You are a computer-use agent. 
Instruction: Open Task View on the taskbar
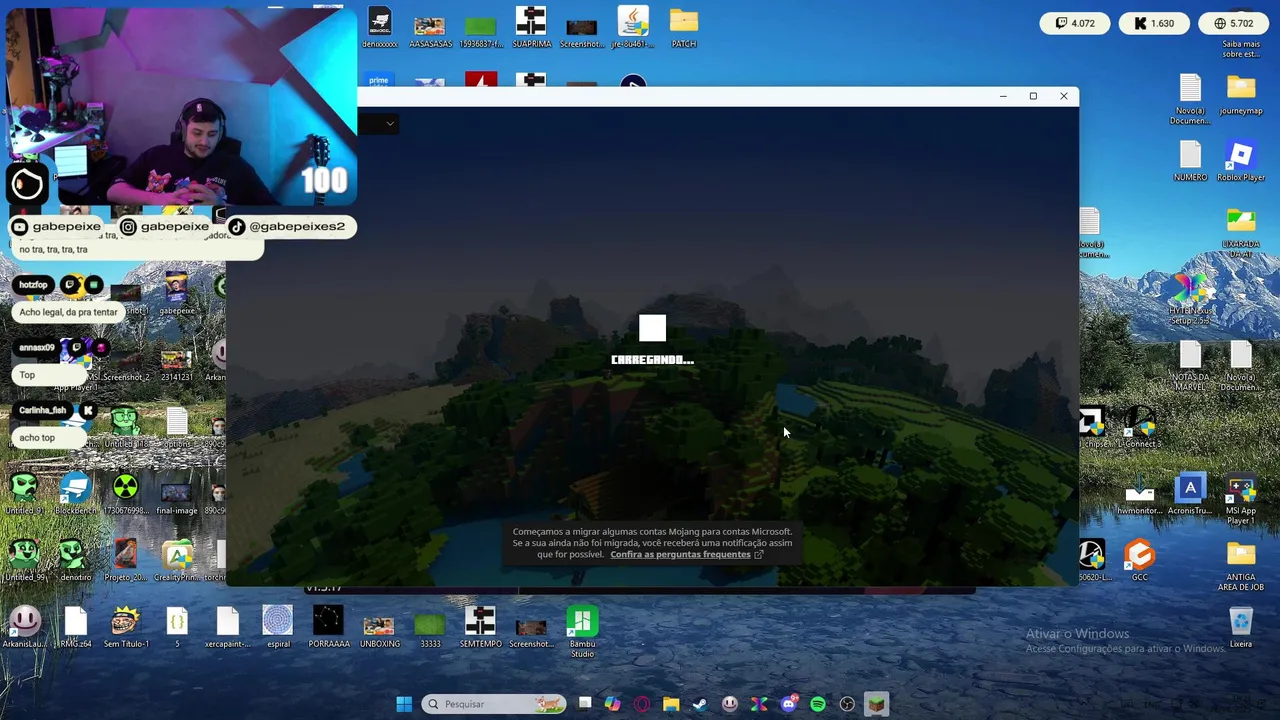click(585, 704)
